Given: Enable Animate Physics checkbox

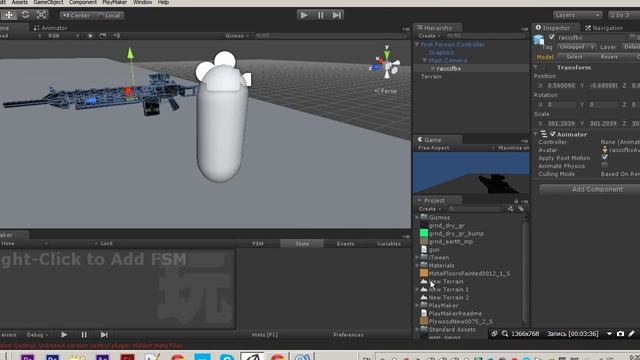Looking at the screenshot, I should [604, 165].
